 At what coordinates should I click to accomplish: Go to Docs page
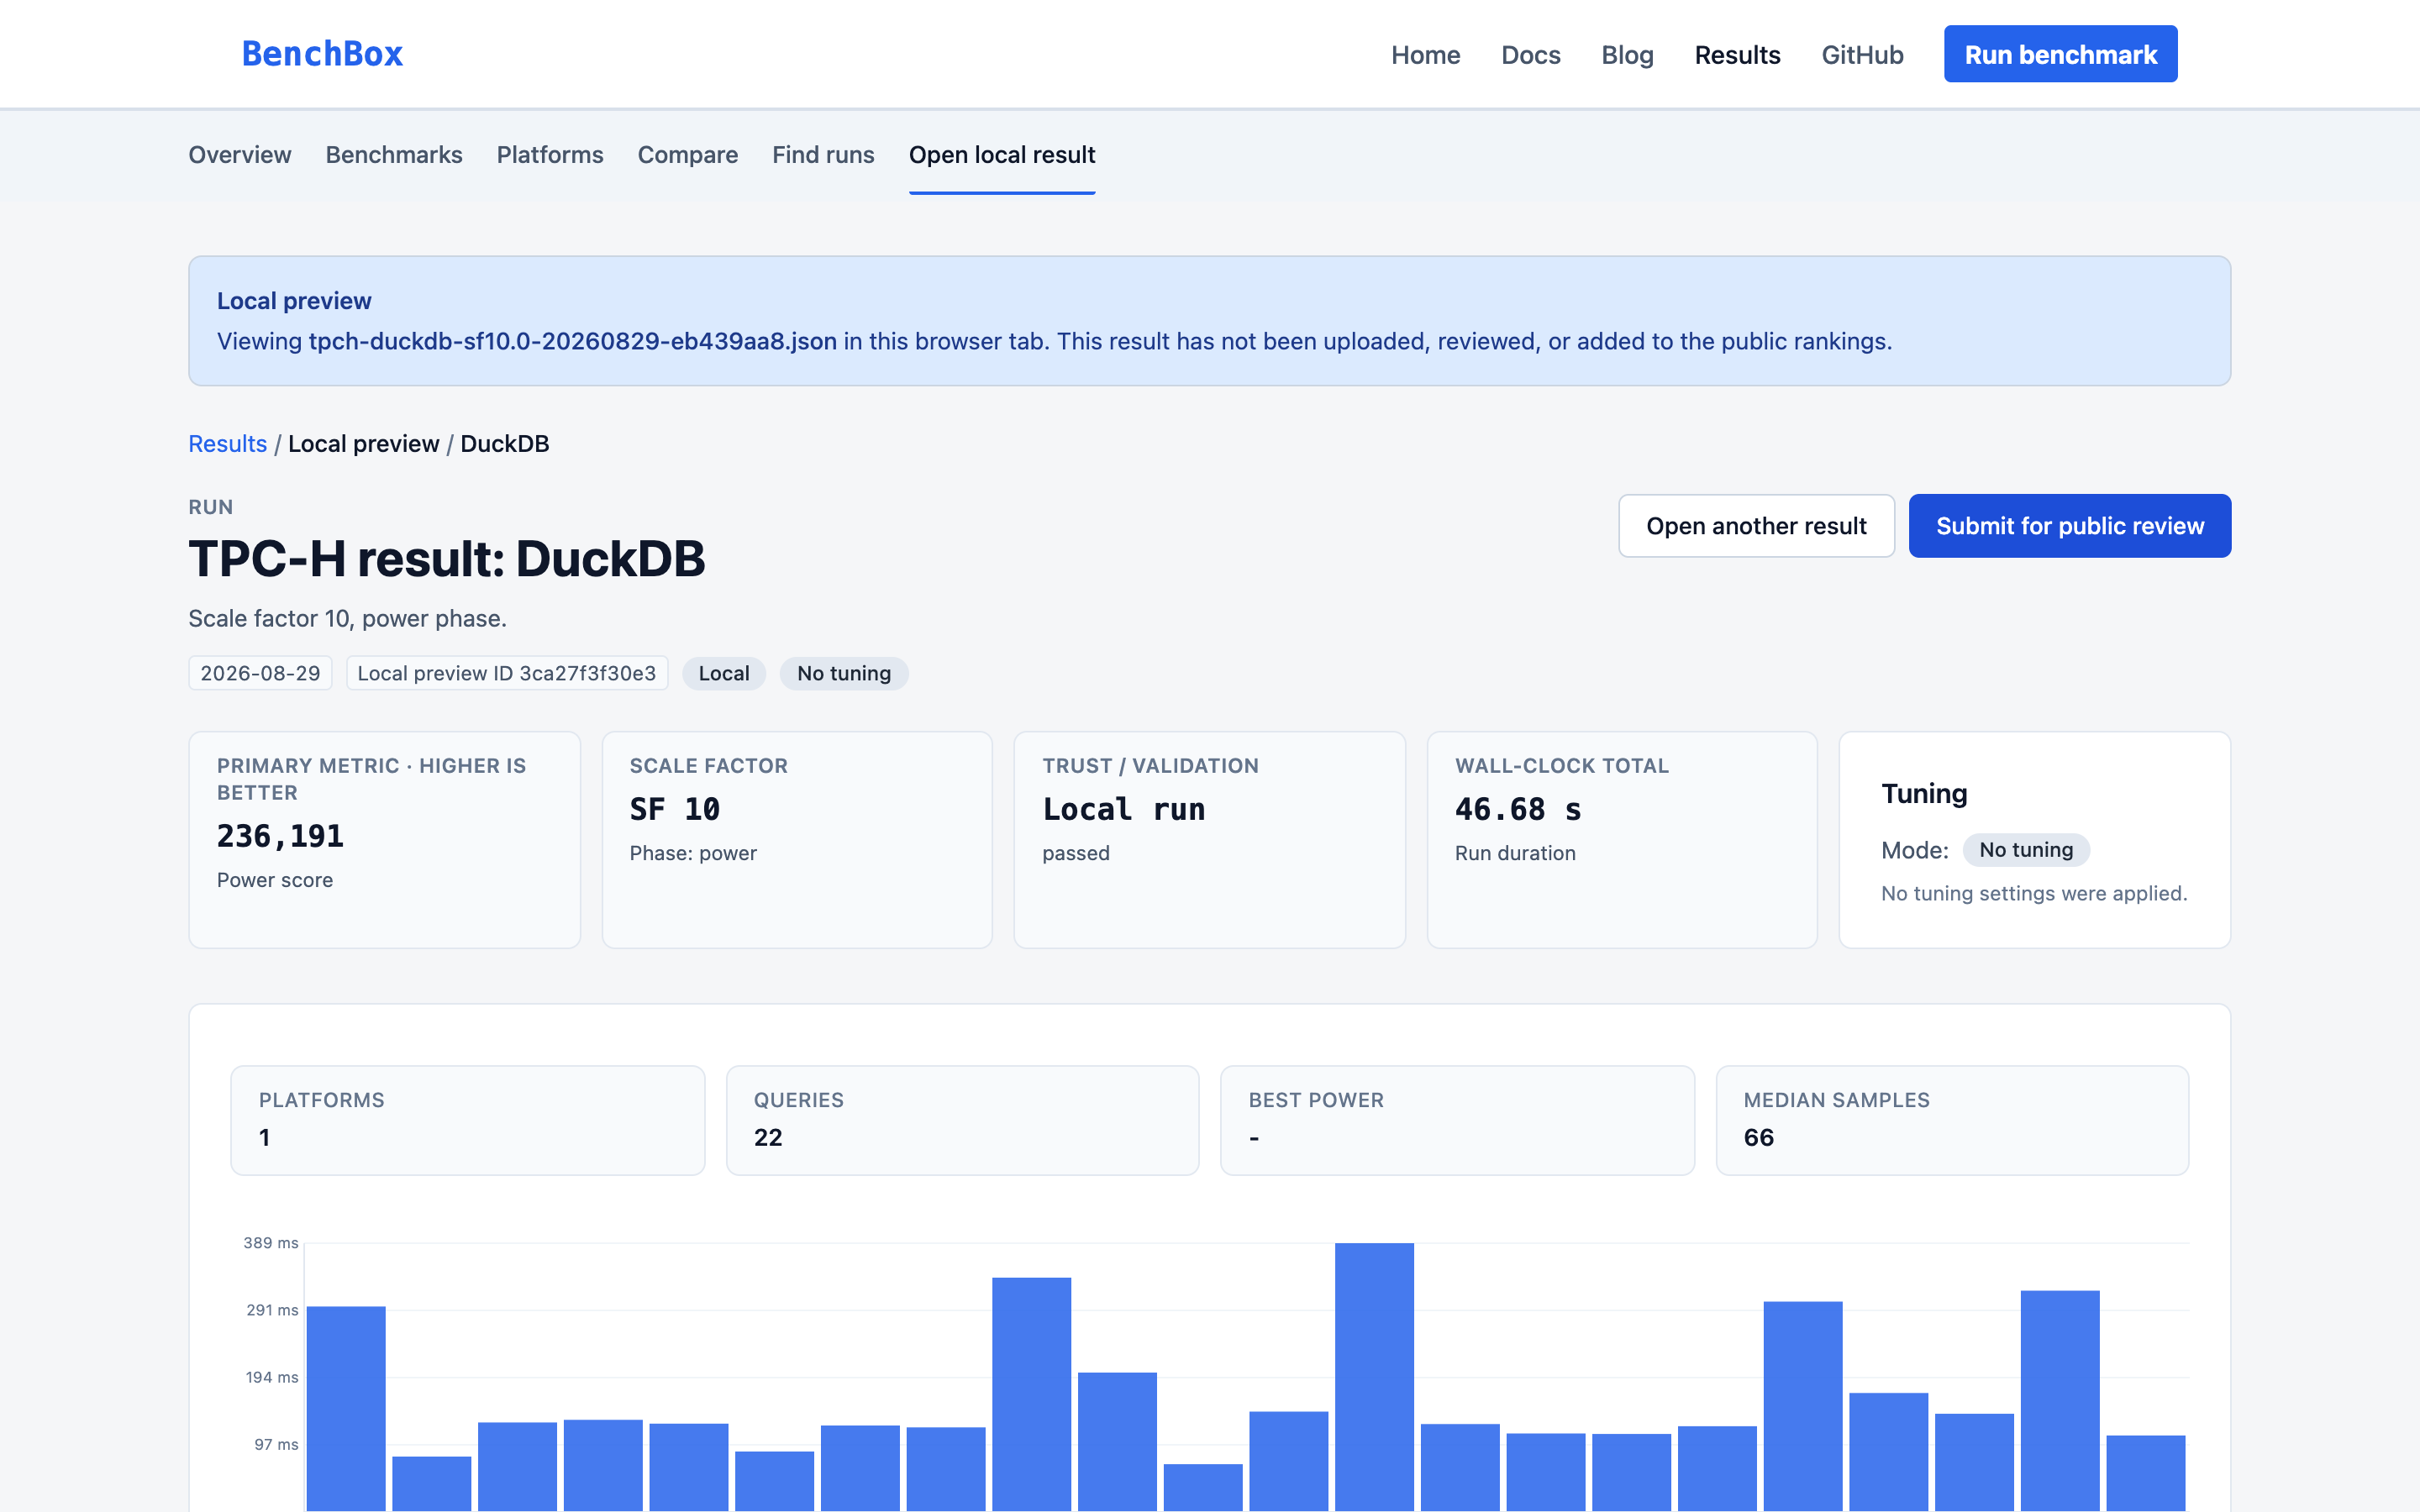1530,55
